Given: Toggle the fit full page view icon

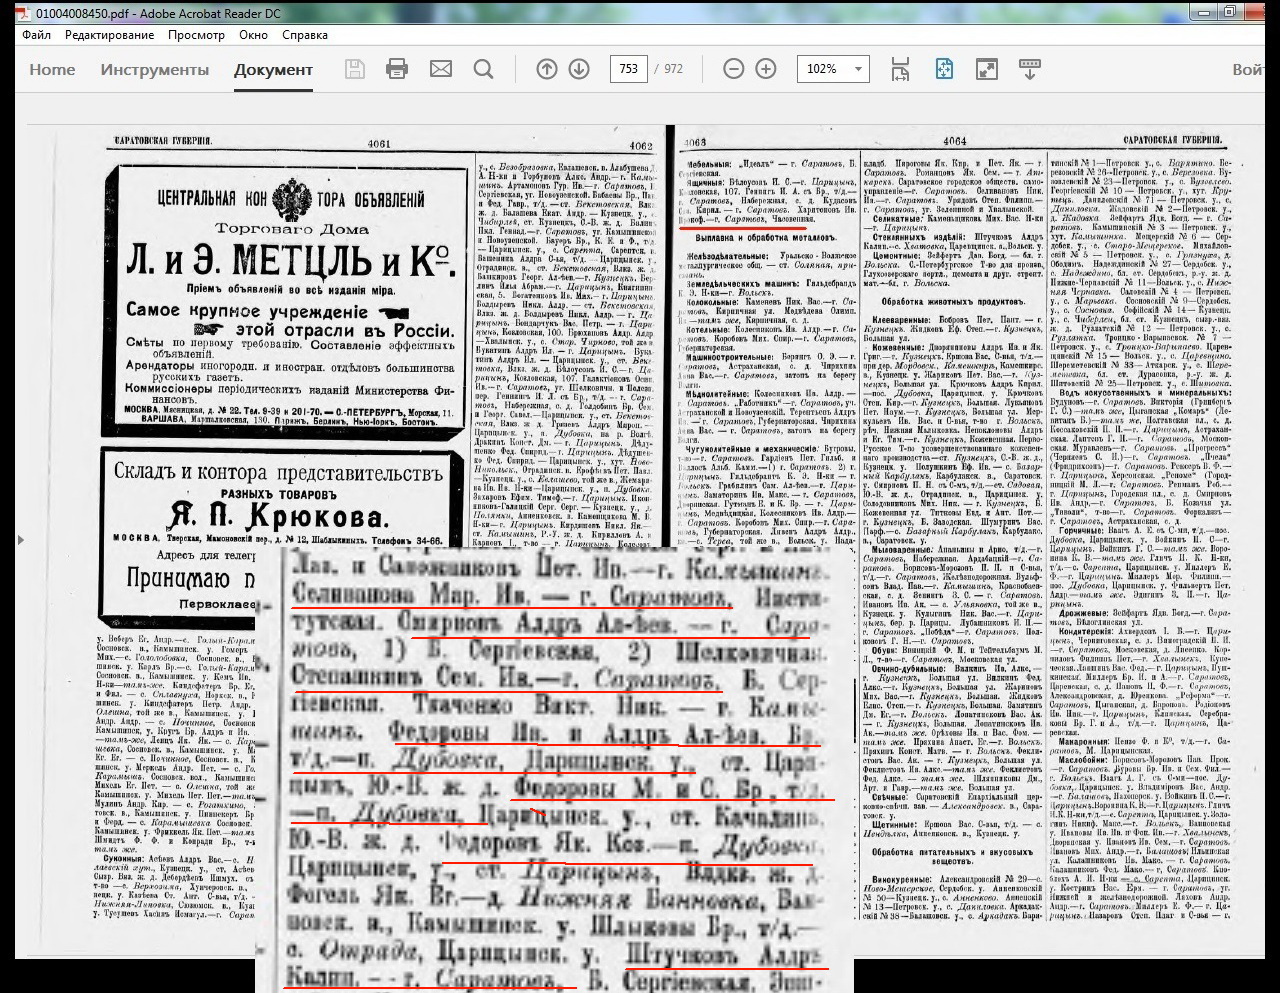Looking at the screenshot, I should click(x=944, y=69).
